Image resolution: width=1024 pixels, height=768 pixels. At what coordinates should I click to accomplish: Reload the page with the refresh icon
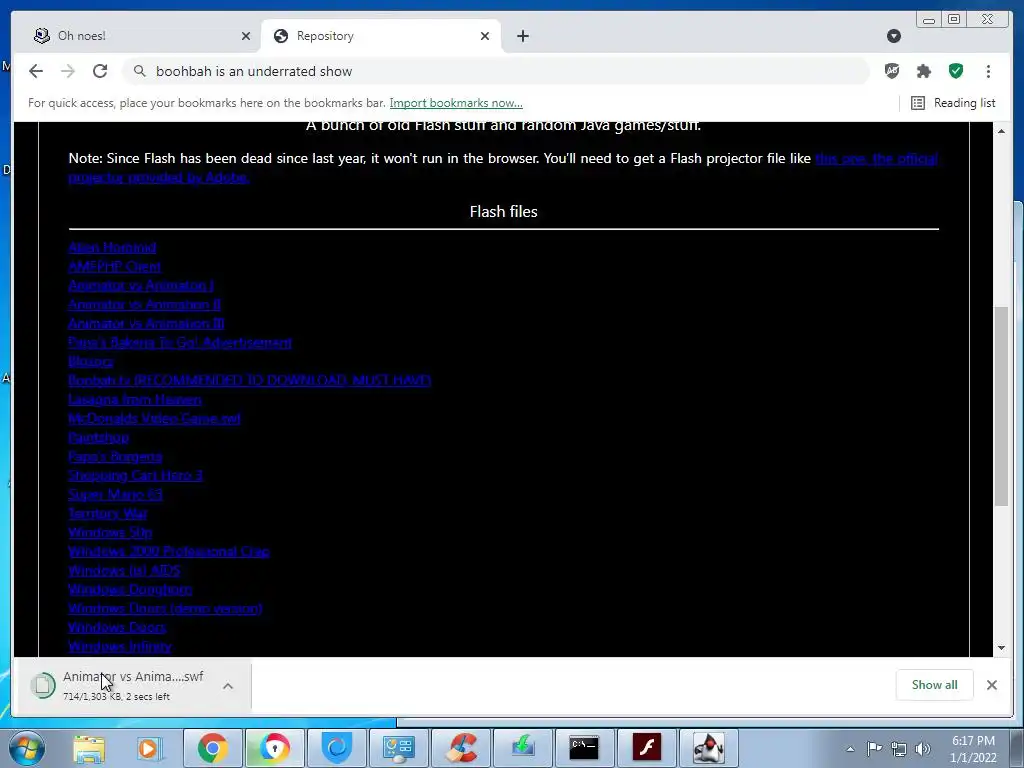pyautogui.click(x=100, y=71)
